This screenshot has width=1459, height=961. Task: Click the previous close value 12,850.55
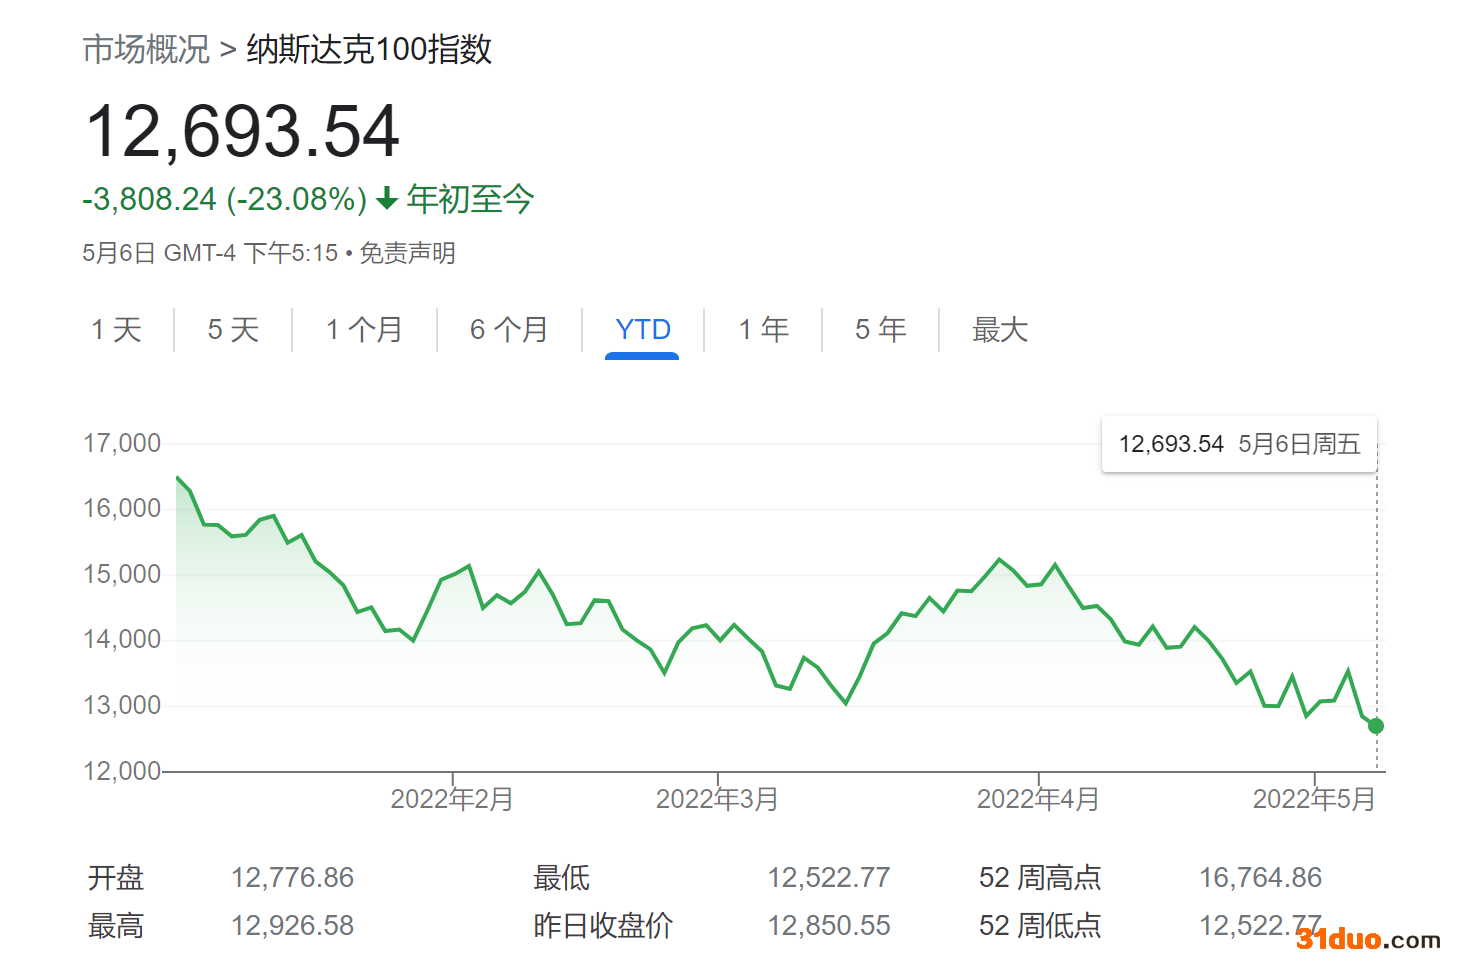click(x=829, y=926)
